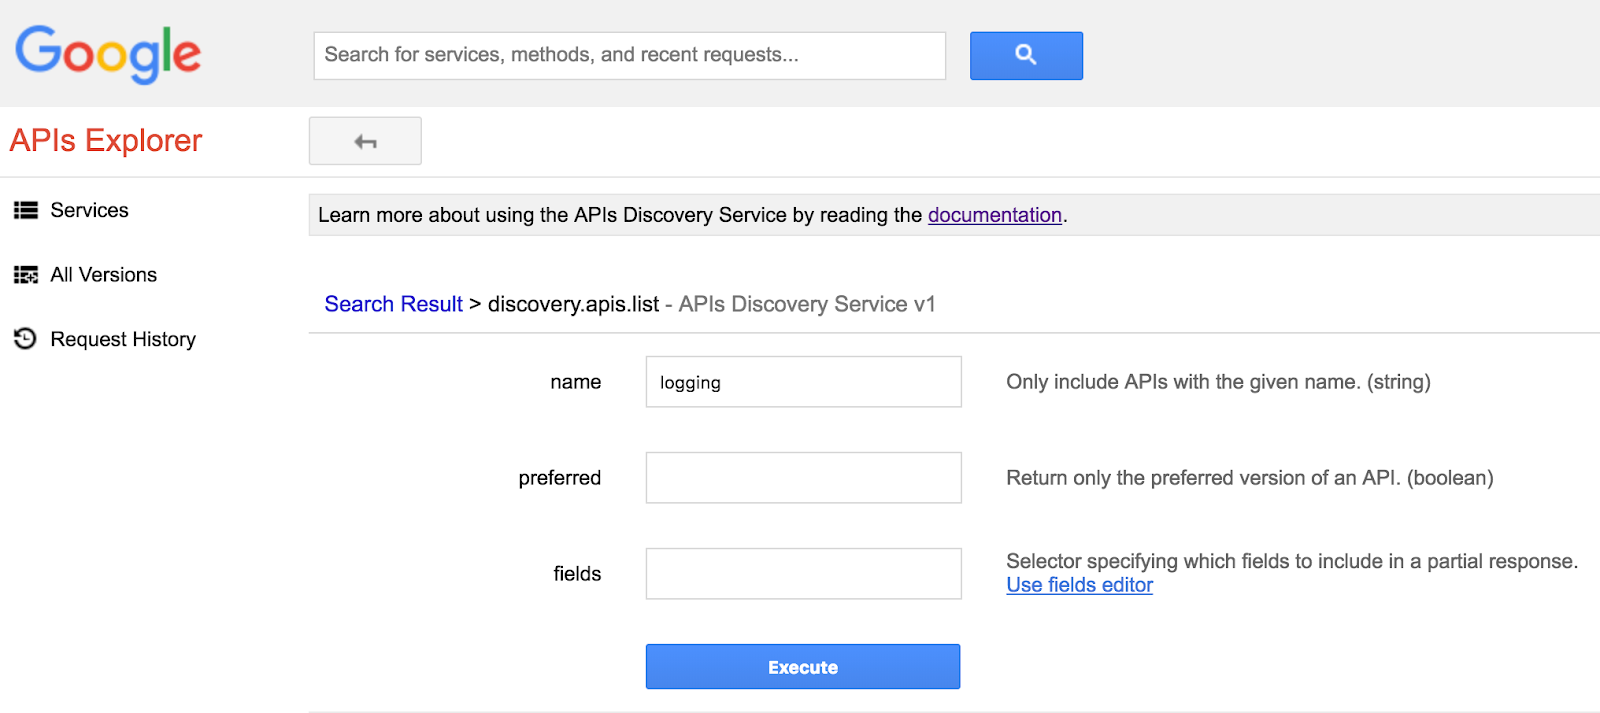The width and height of the screenshot is (1600, 713).
Task: Open the documentation link
Action: point(995,215)
